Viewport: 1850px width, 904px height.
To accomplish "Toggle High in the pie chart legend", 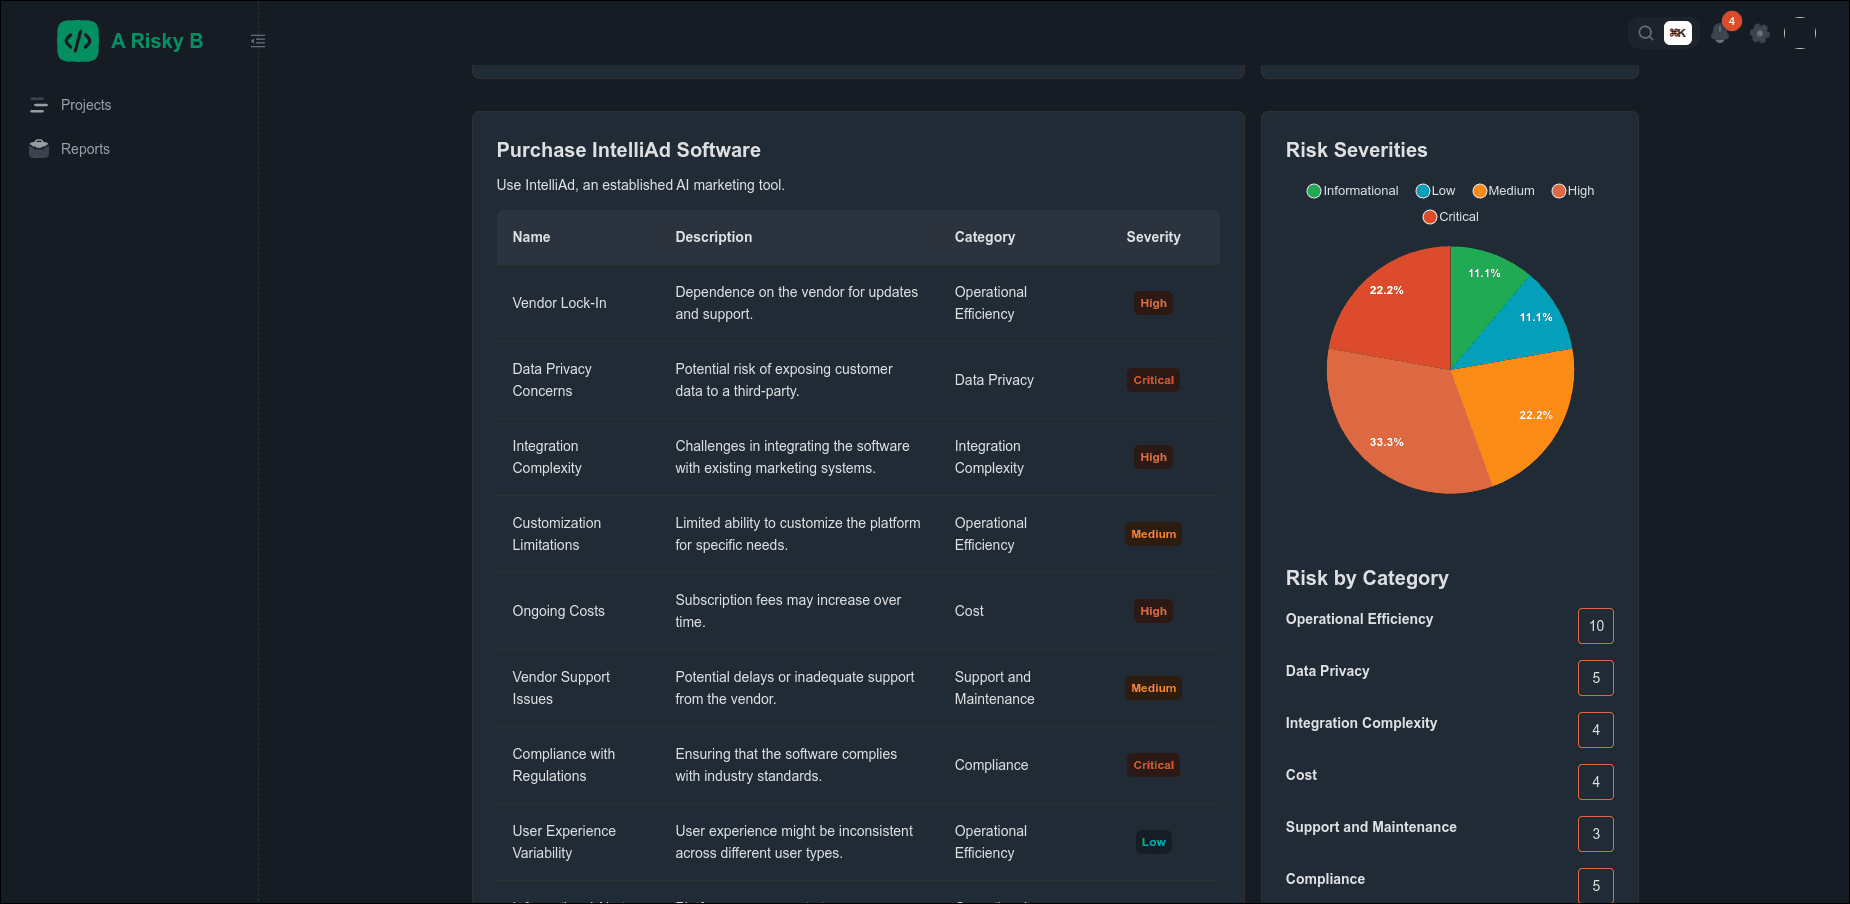I will click(x=1573, y=191).
